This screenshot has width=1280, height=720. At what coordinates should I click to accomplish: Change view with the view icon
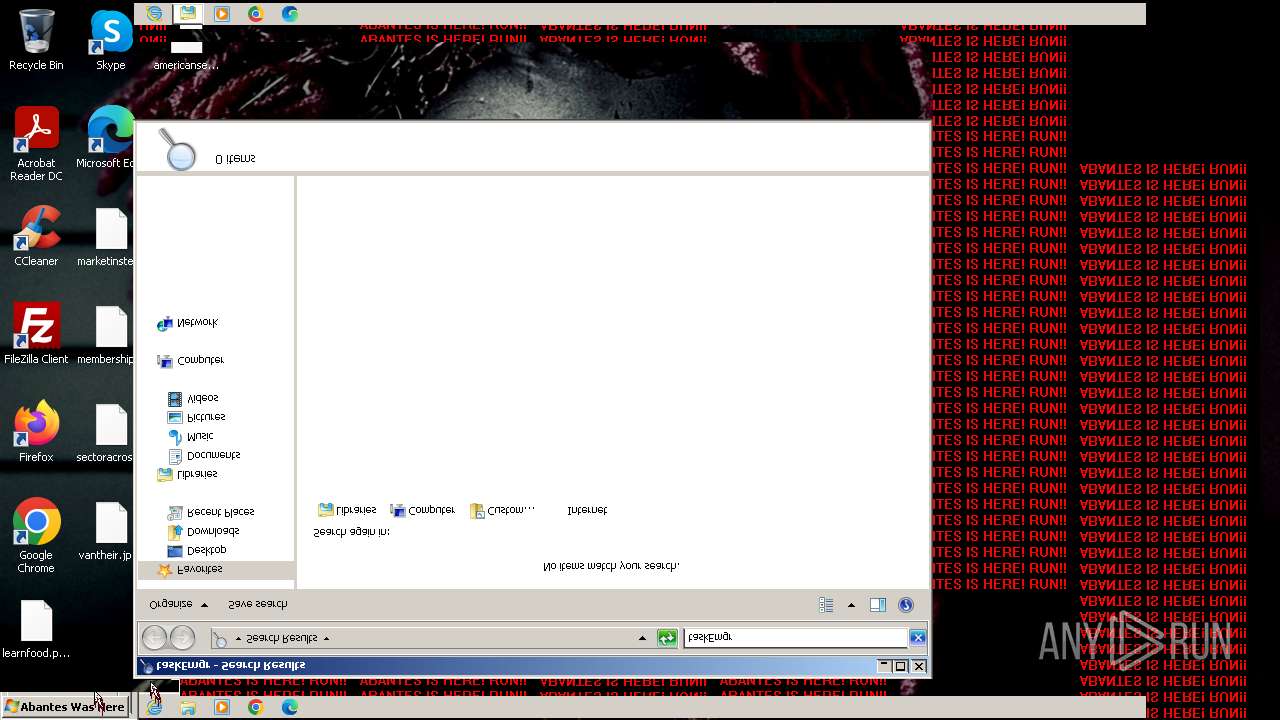click(826, 605)
